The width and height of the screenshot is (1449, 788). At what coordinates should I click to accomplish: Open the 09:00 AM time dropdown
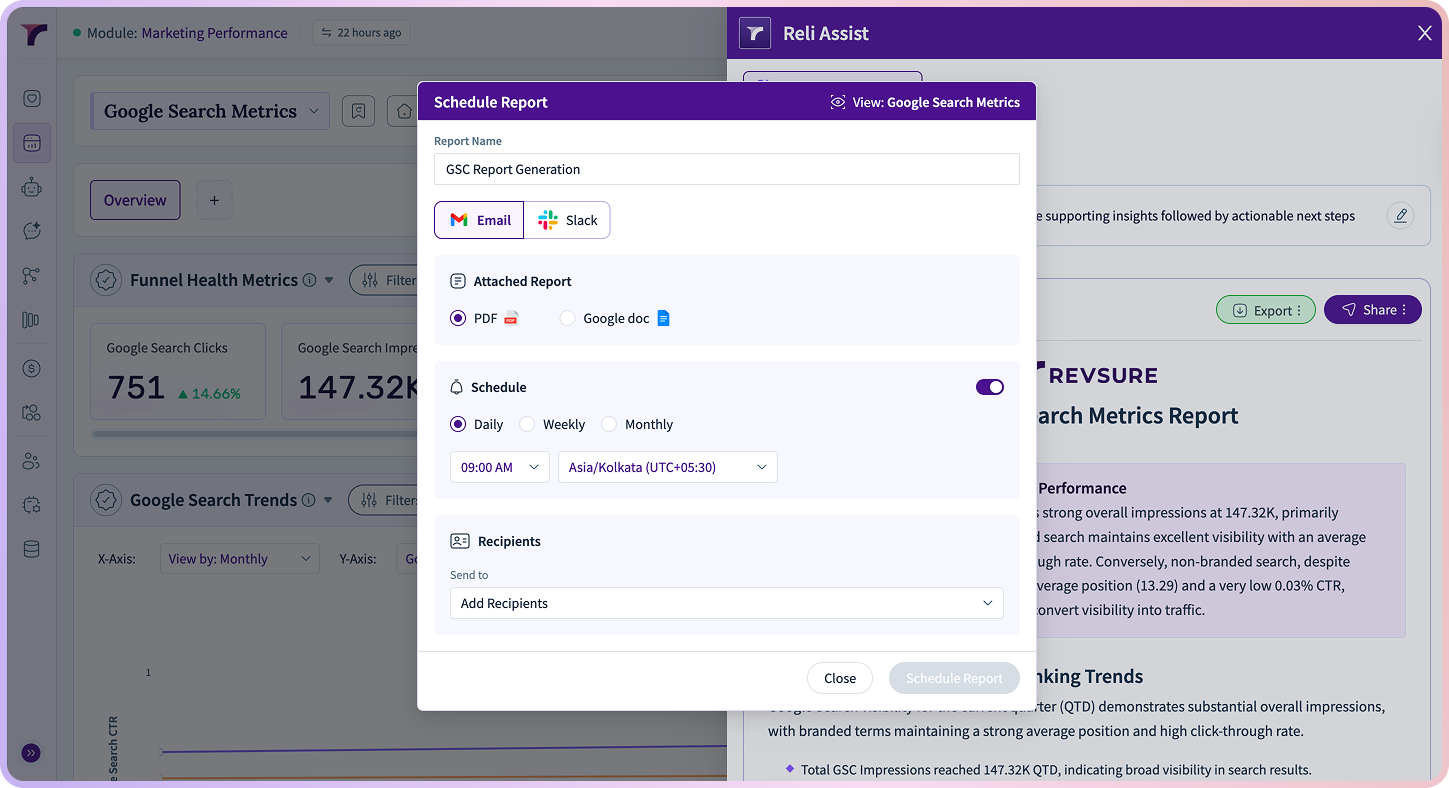coord(500,467)
